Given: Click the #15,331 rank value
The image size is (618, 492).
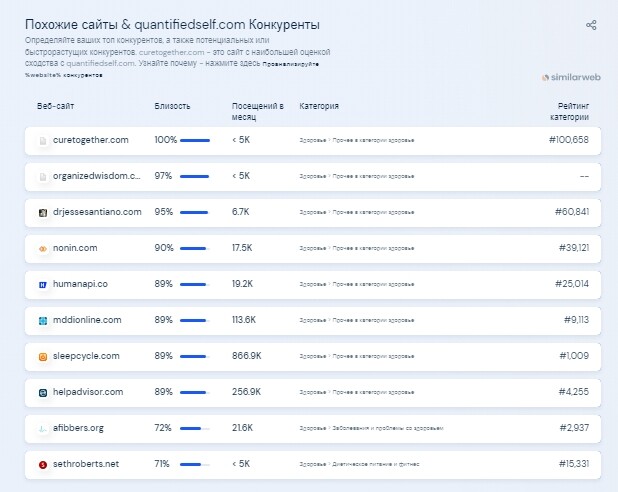Looking at the screenshot, I should tap(574, 464).
